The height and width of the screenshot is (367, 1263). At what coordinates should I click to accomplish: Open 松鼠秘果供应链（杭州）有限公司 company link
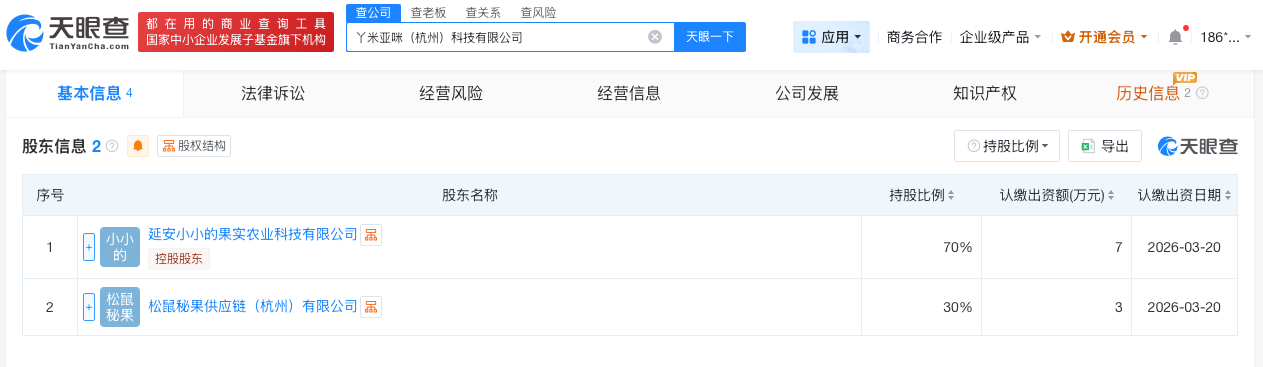click(x=252, y=306)
